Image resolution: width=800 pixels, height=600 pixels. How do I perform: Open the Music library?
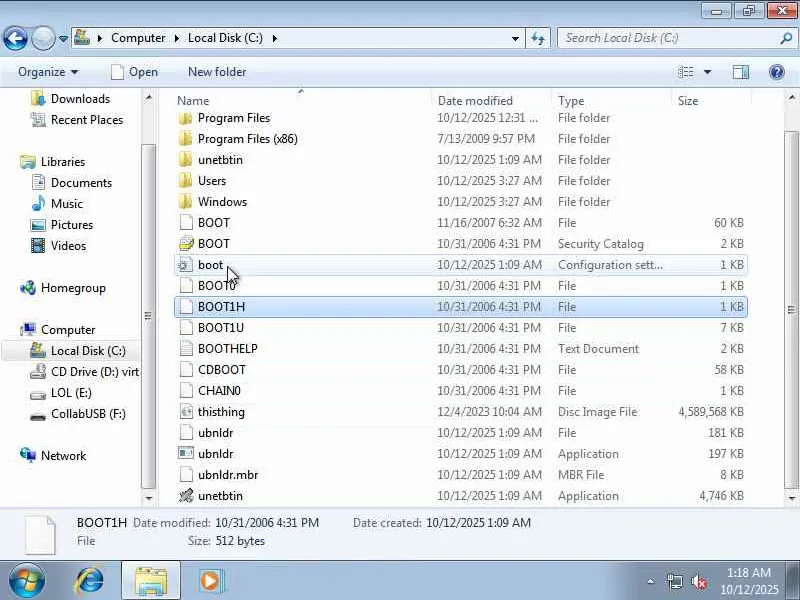(66, 204)
